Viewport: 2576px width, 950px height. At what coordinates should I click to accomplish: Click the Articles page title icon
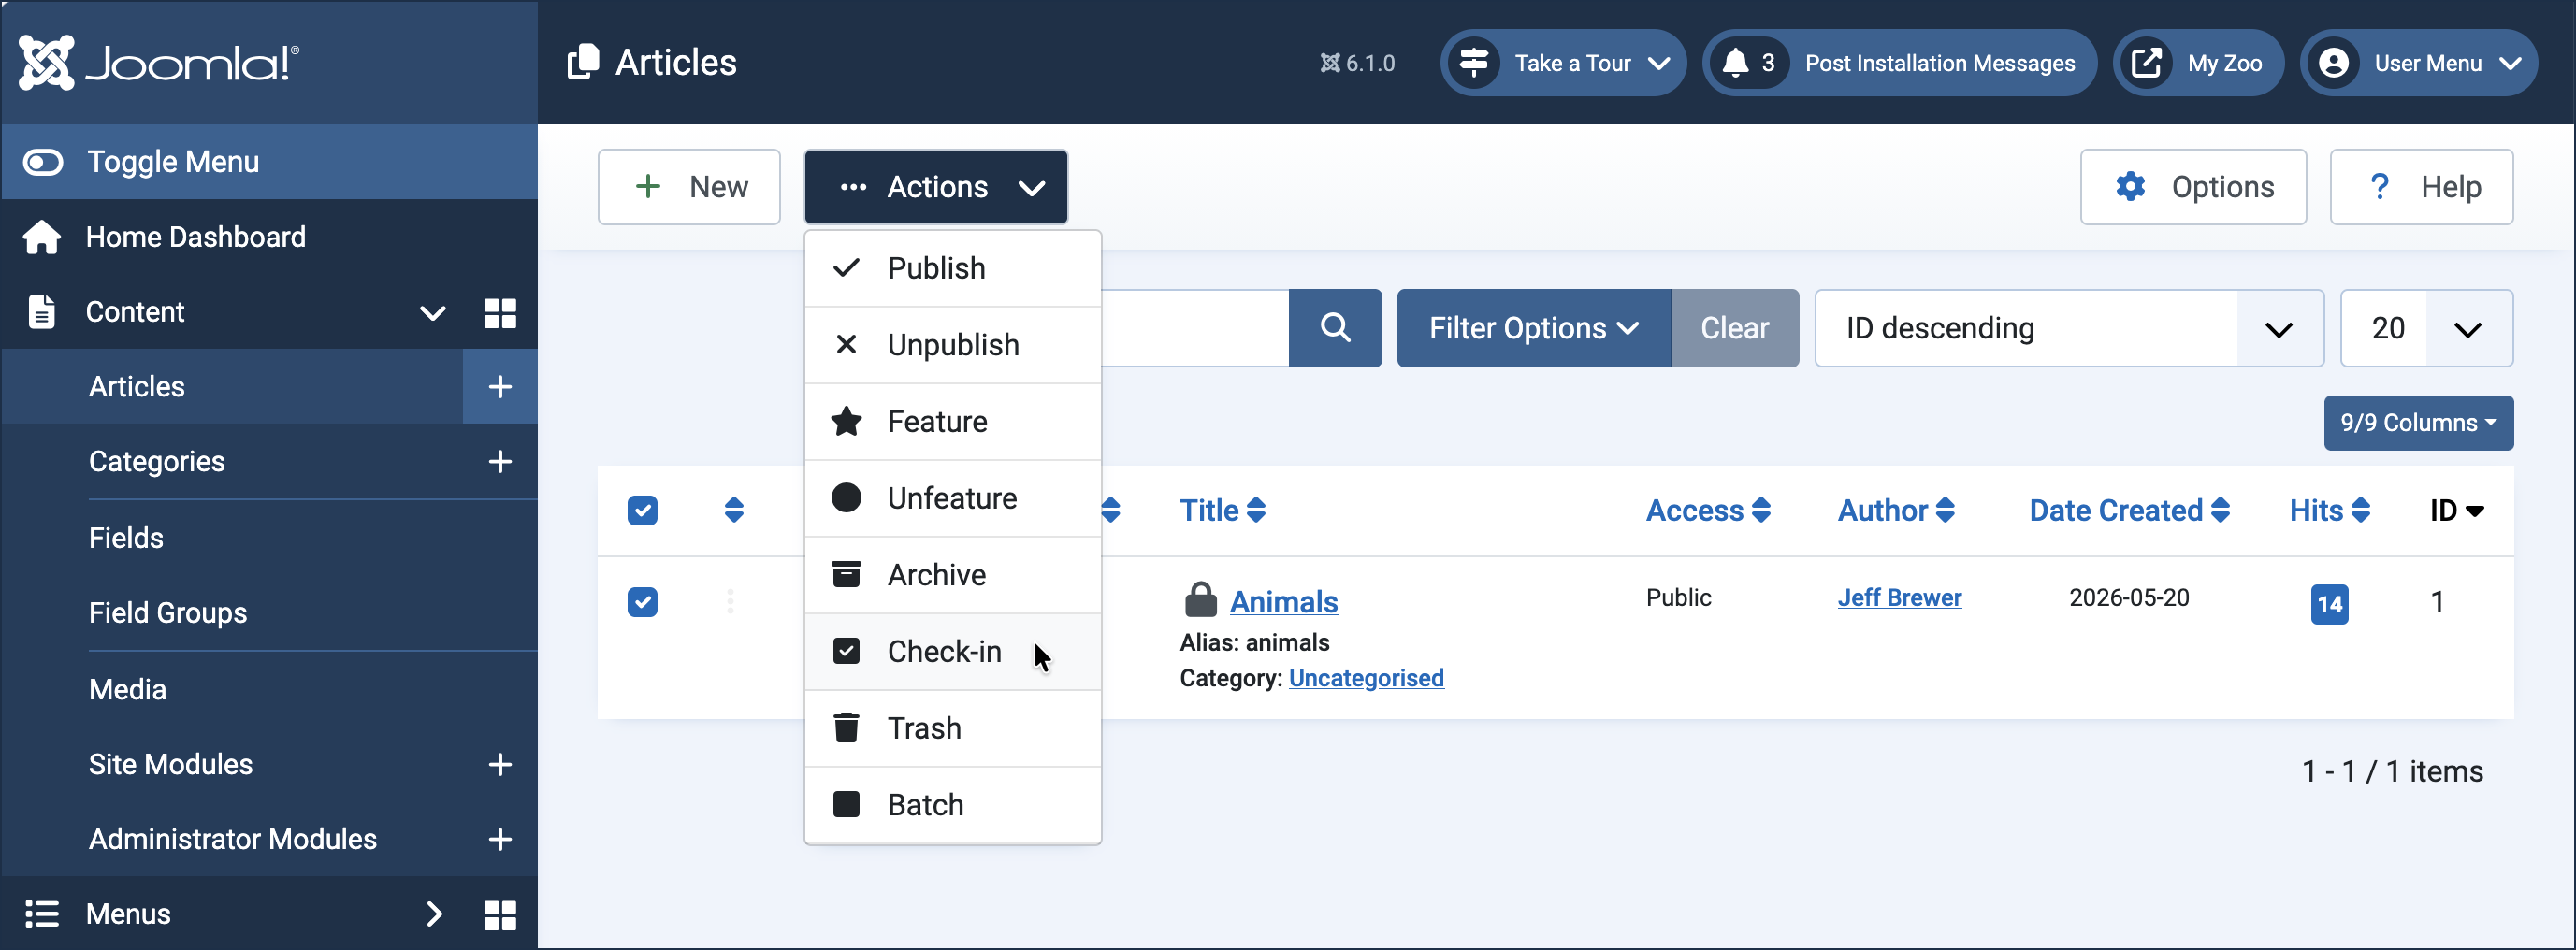click(x=583, y=62)
